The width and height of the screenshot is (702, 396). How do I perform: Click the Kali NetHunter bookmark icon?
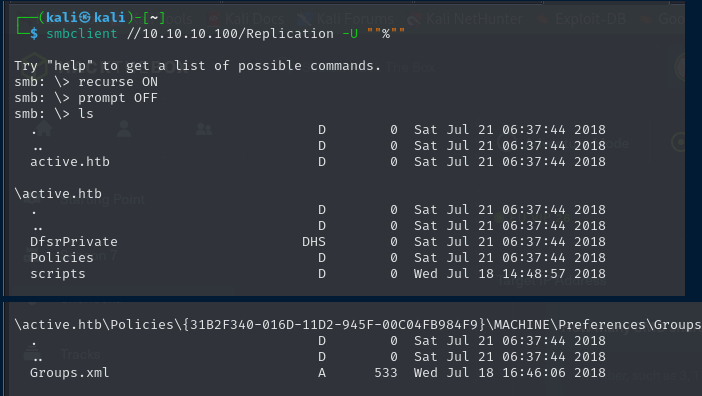[414, 19]
